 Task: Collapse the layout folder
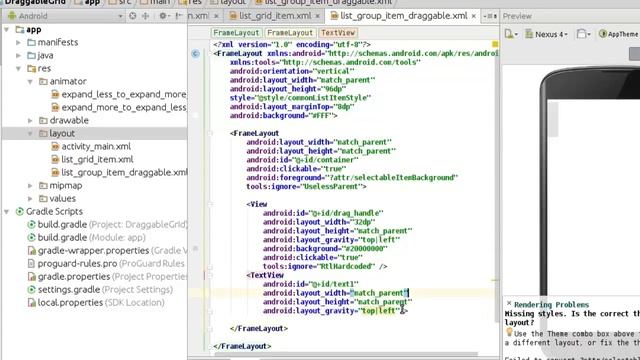point(30,133)
